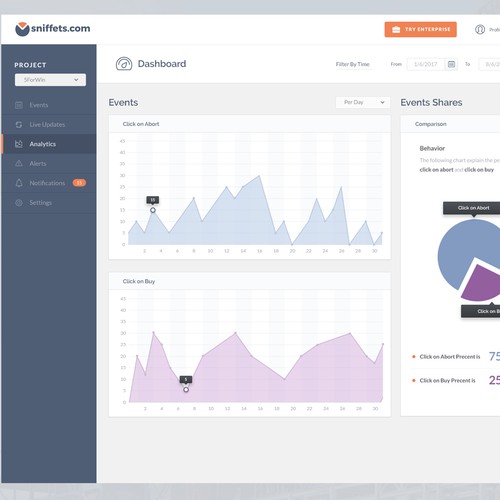Screen dimensions: 500x500
Task: Click the Alerts triangle icon
Action: 19,163
